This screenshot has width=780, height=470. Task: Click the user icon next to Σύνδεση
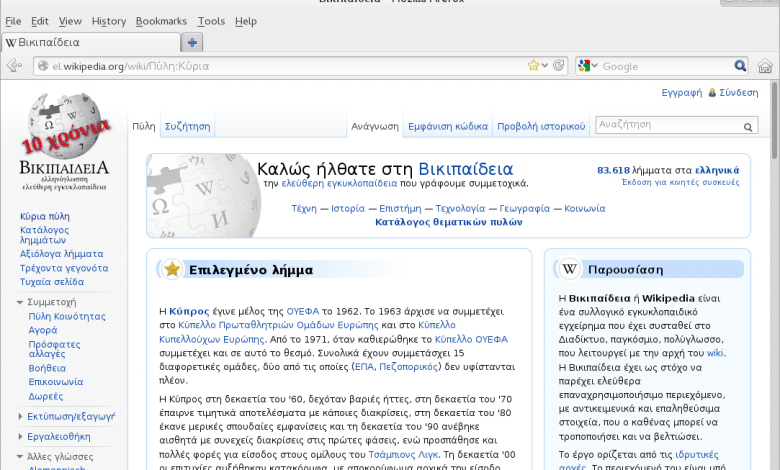(x=712, y=93)
